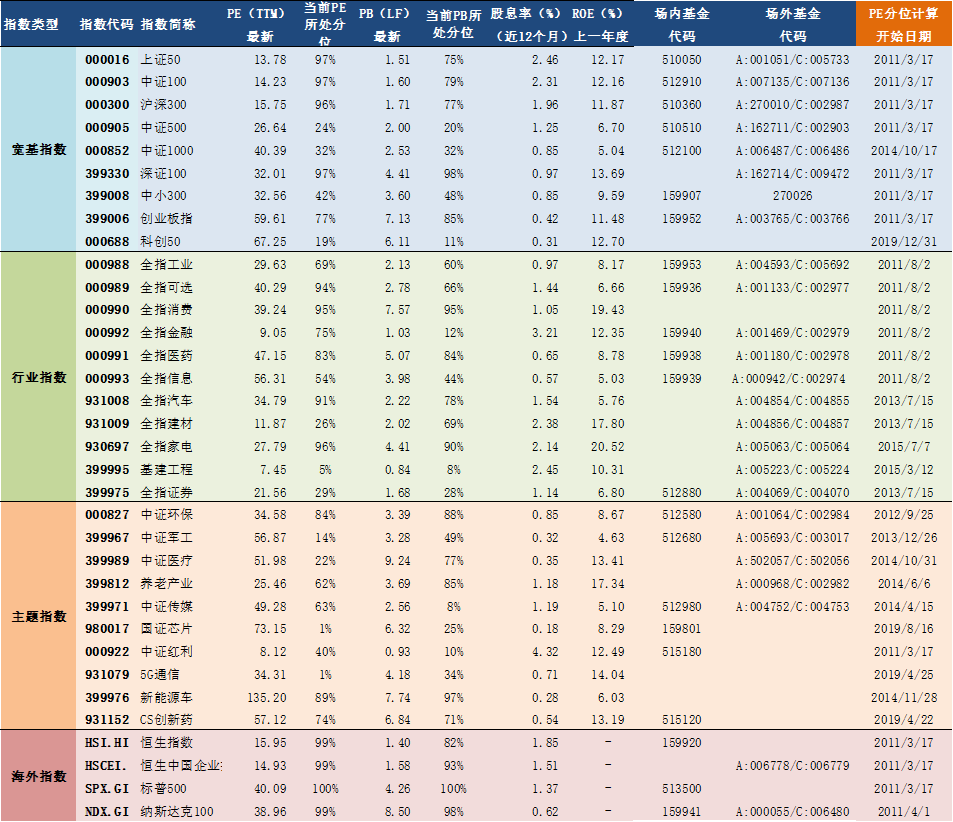Viewport: 953px width, 822px height.
Task: Click the 中证红利 index name cell
Action: coord(167,651)
